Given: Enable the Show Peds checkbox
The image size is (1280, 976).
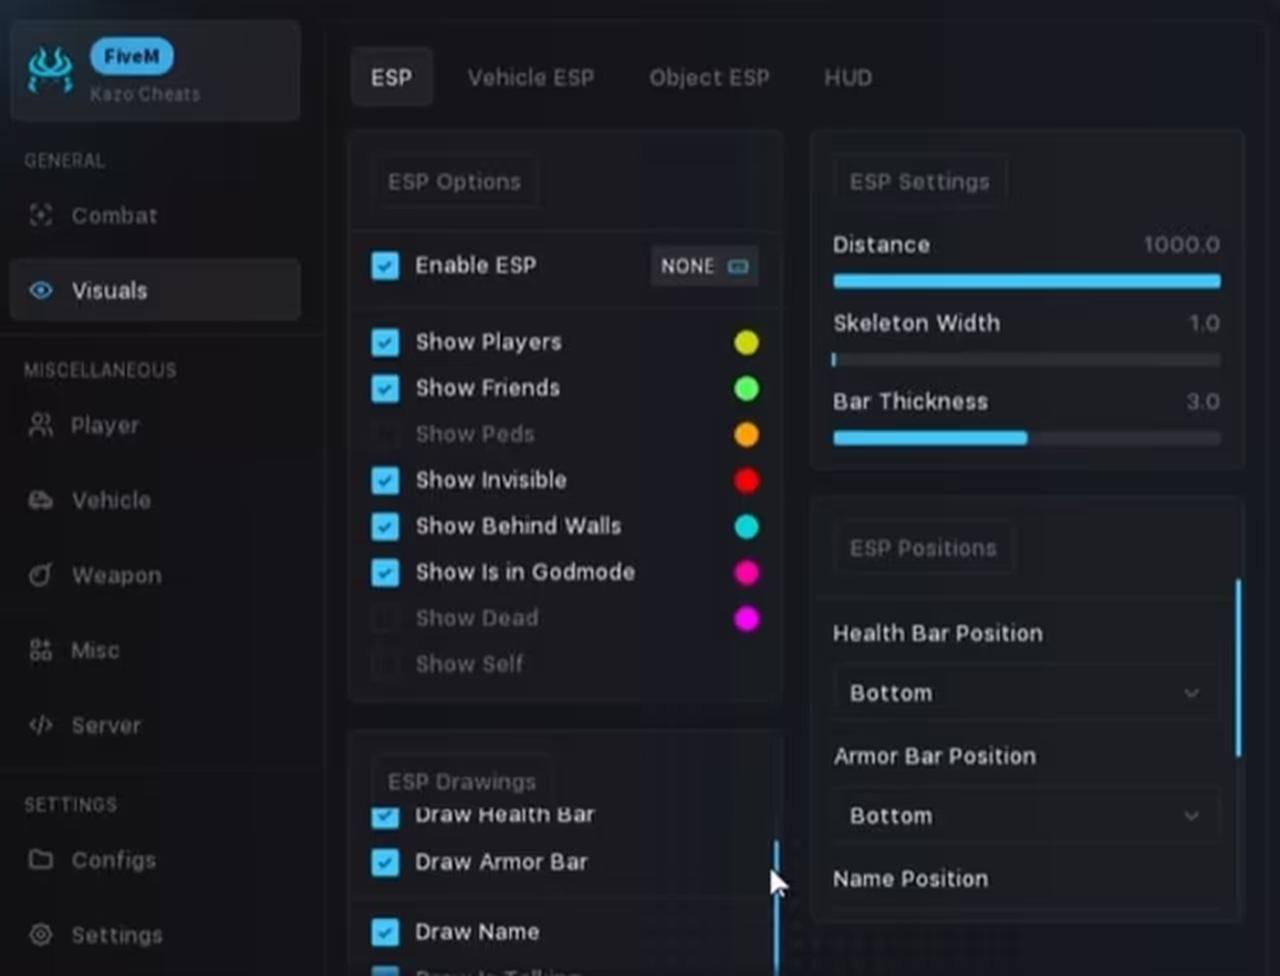Looking at the screenshot, I should tap(385, 434).
